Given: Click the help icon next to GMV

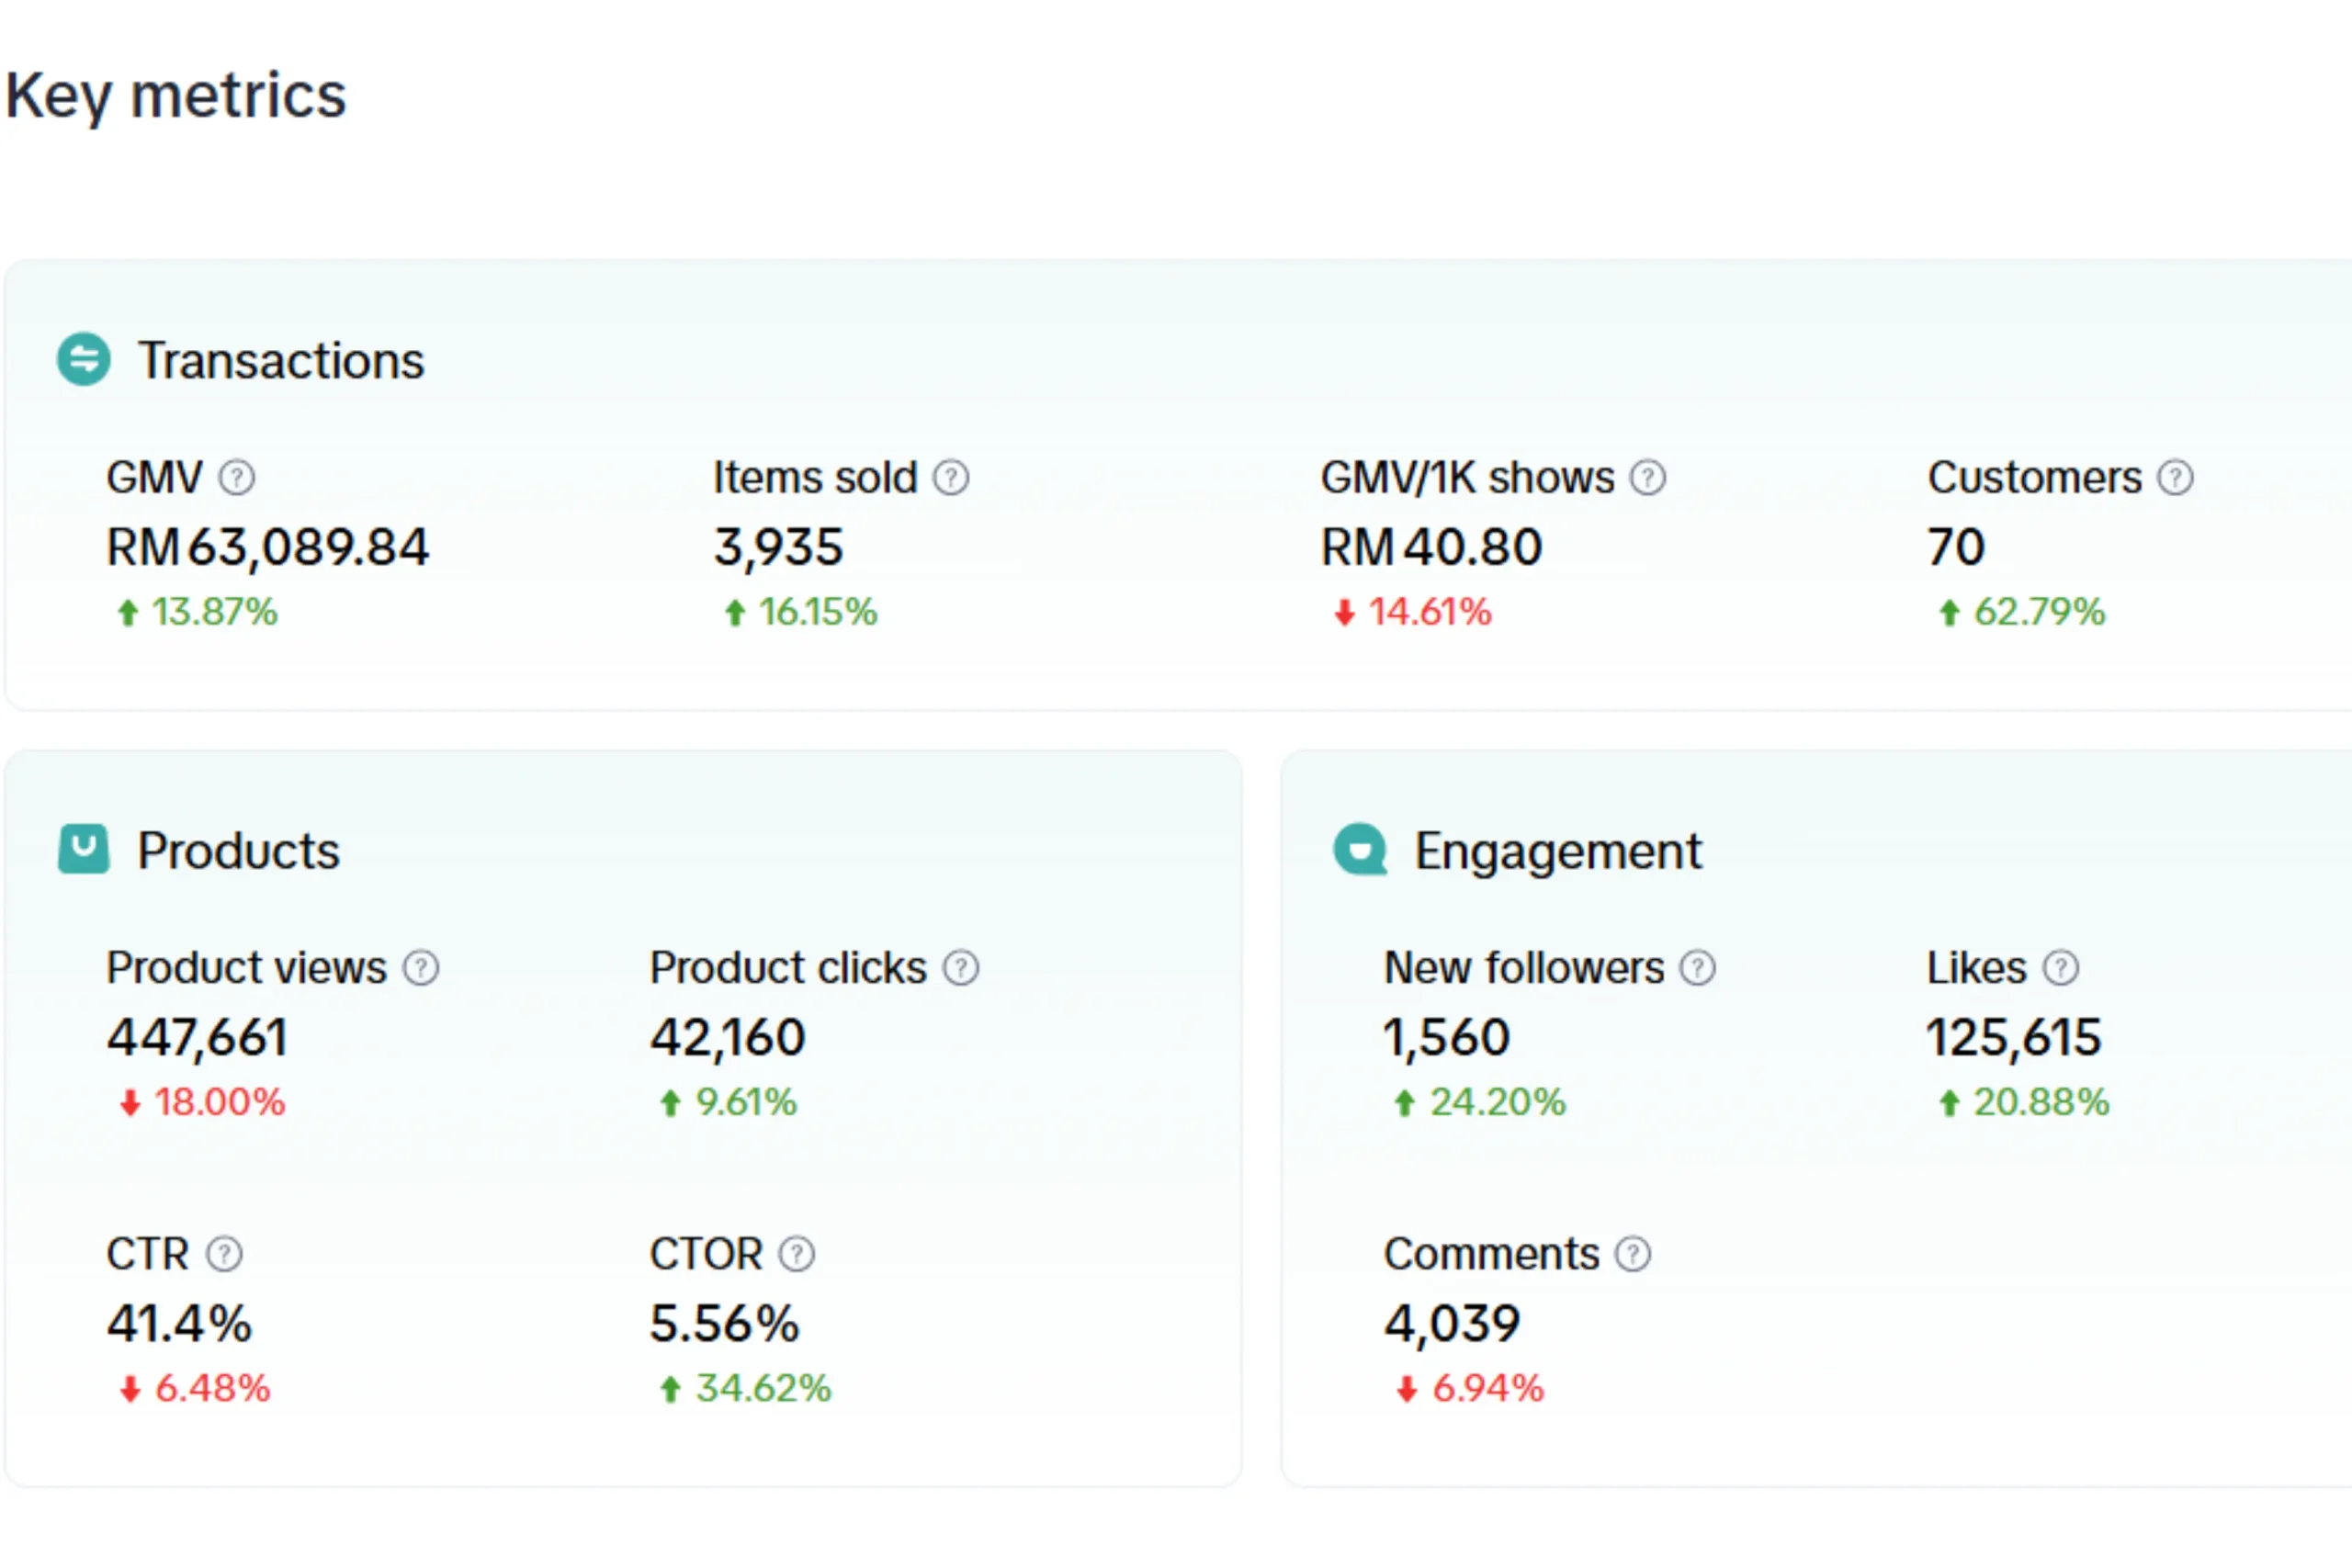Looking at the screenshot, I should tap(237, 478).
